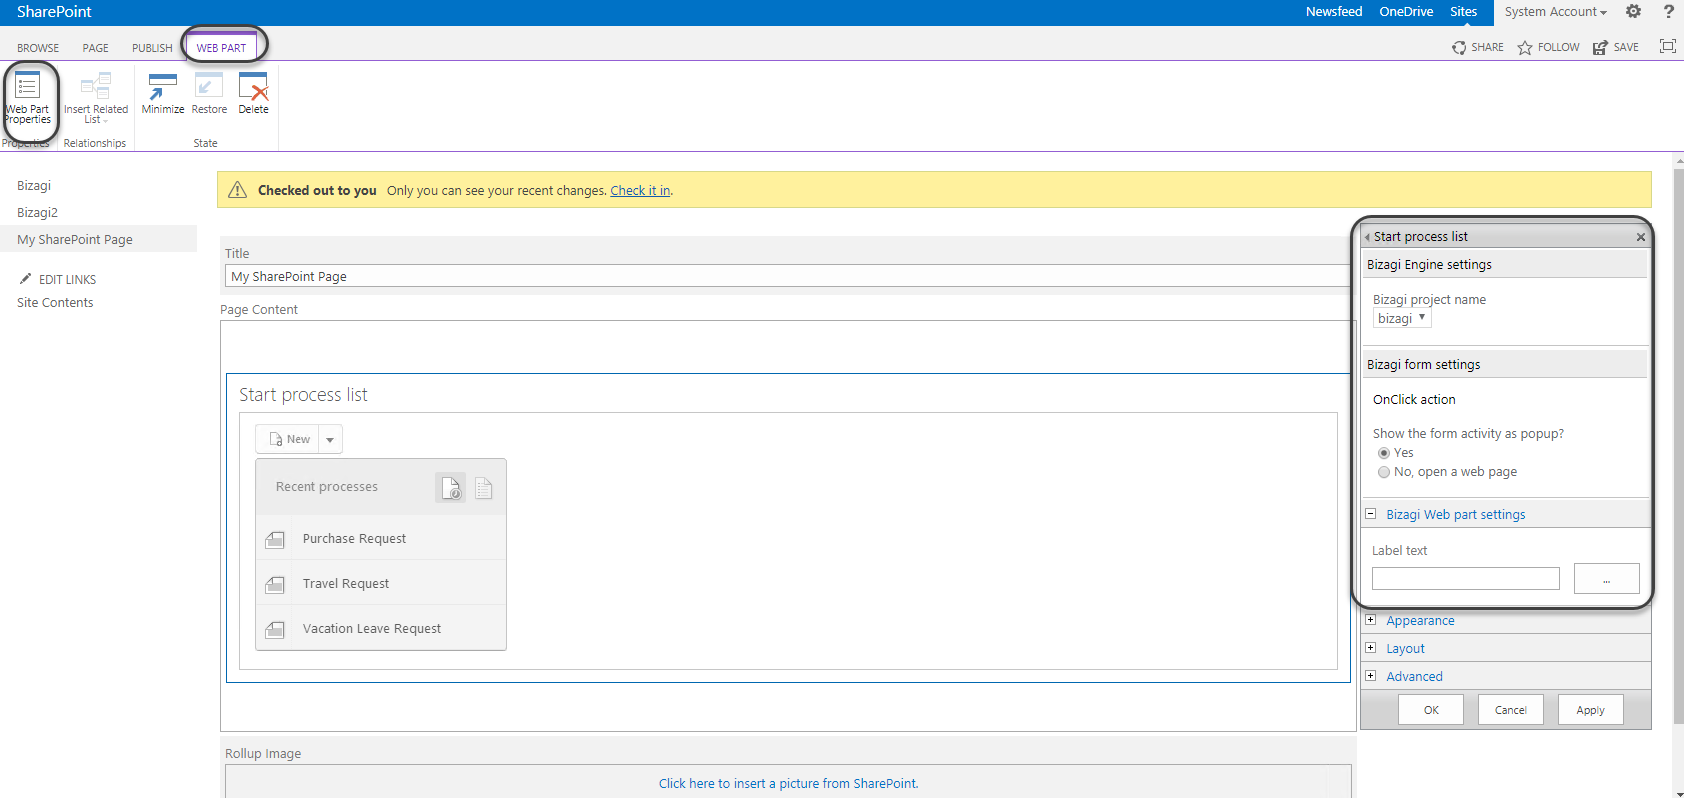Open Bizagi project name dropdown
Viewport: 1684px width, 798px height.
coord(1402,318)
